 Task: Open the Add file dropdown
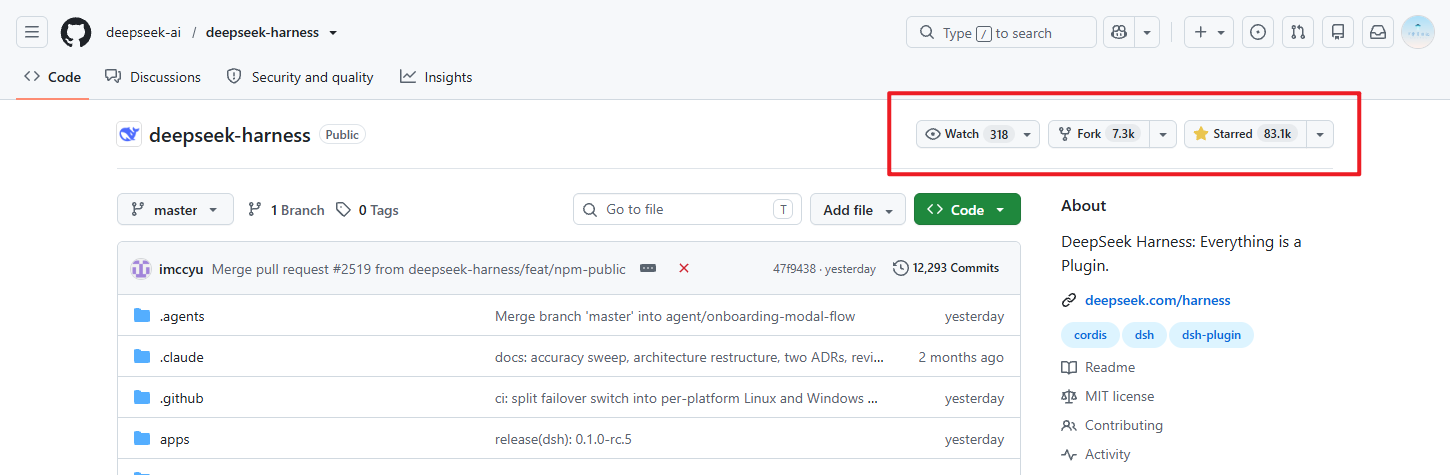click(x=858, y=210)
